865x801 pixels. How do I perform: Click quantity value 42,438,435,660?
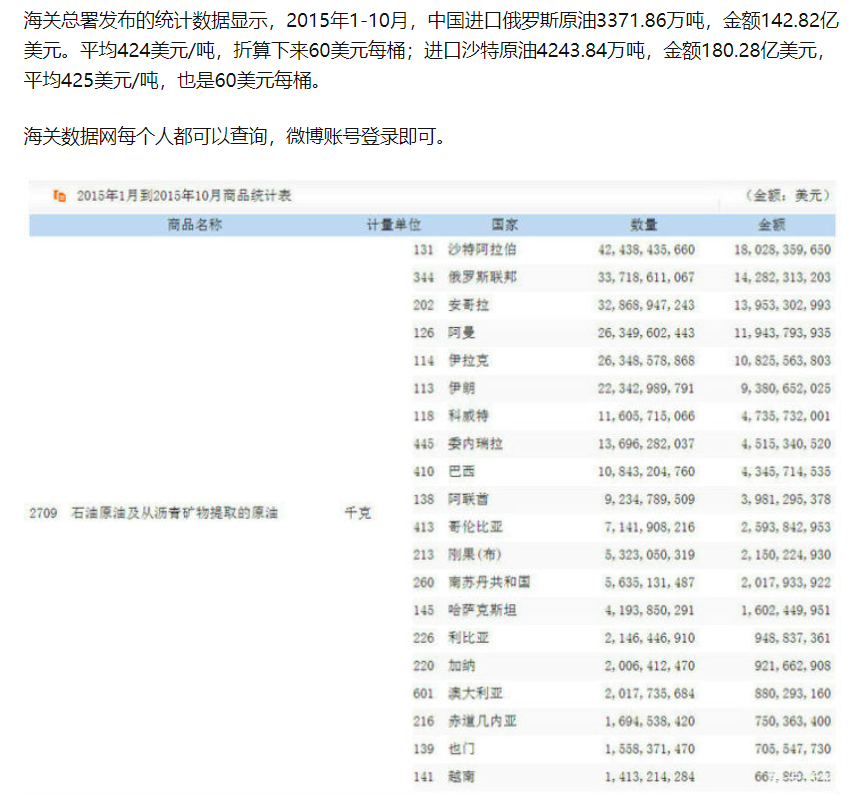(647, 250)
